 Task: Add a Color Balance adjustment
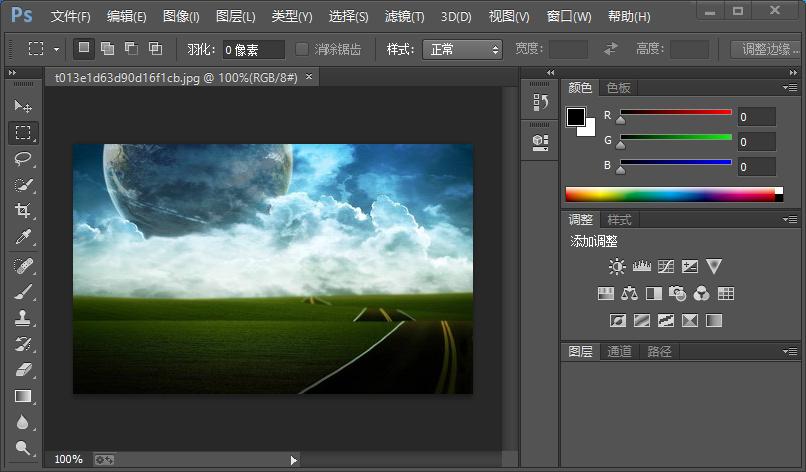pos(629,294)
